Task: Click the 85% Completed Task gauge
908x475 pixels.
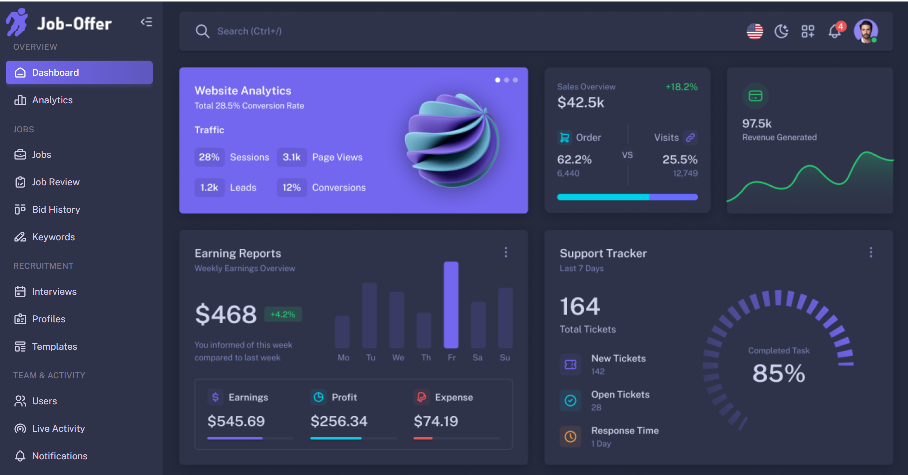Action: pos(778,362)
